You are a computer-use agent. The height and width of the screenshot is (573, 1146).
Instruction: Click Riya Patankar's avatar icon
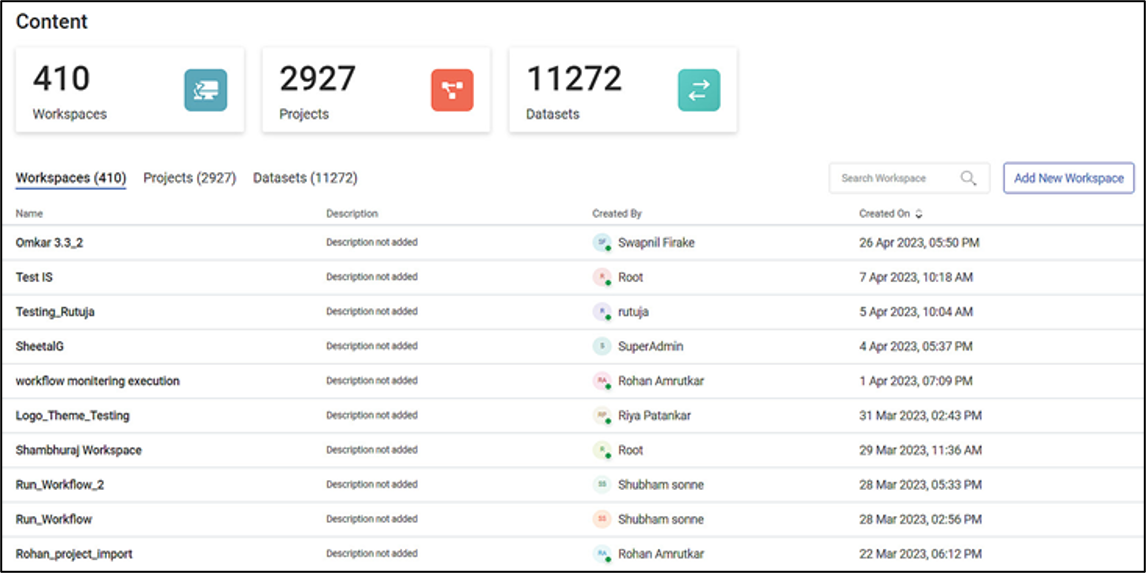pos(601,416)
